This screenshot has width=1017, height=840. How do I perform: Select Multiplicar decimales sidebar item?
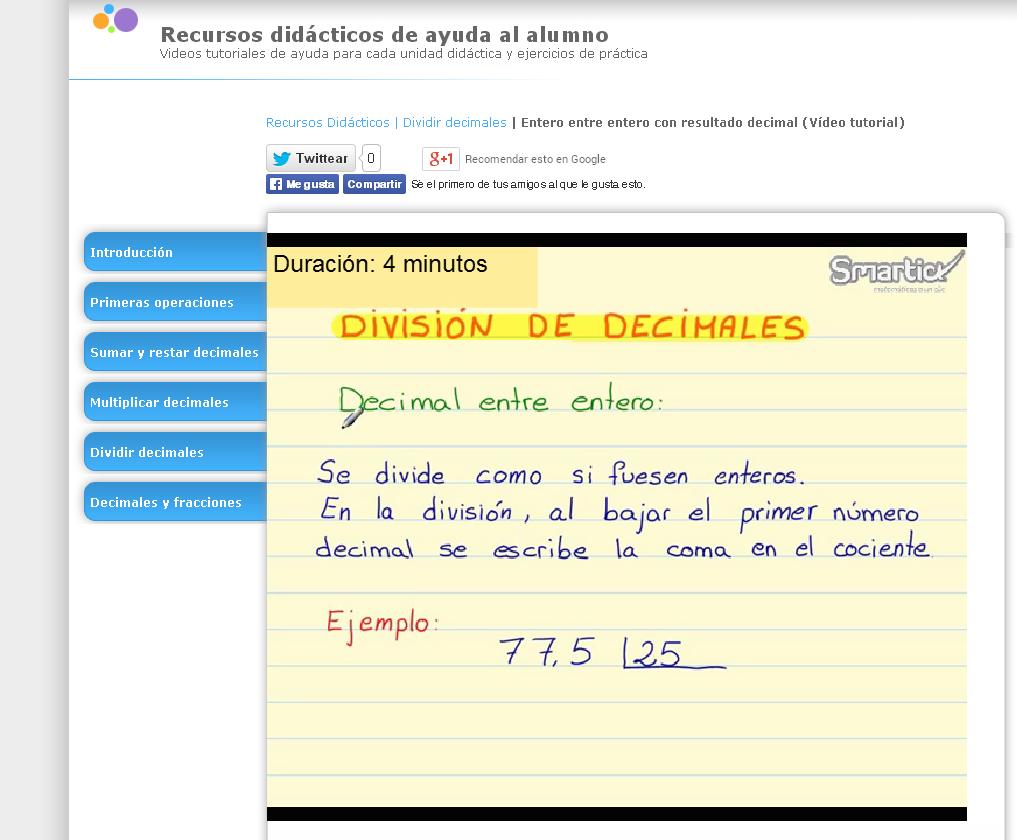[x=175, y=402]
